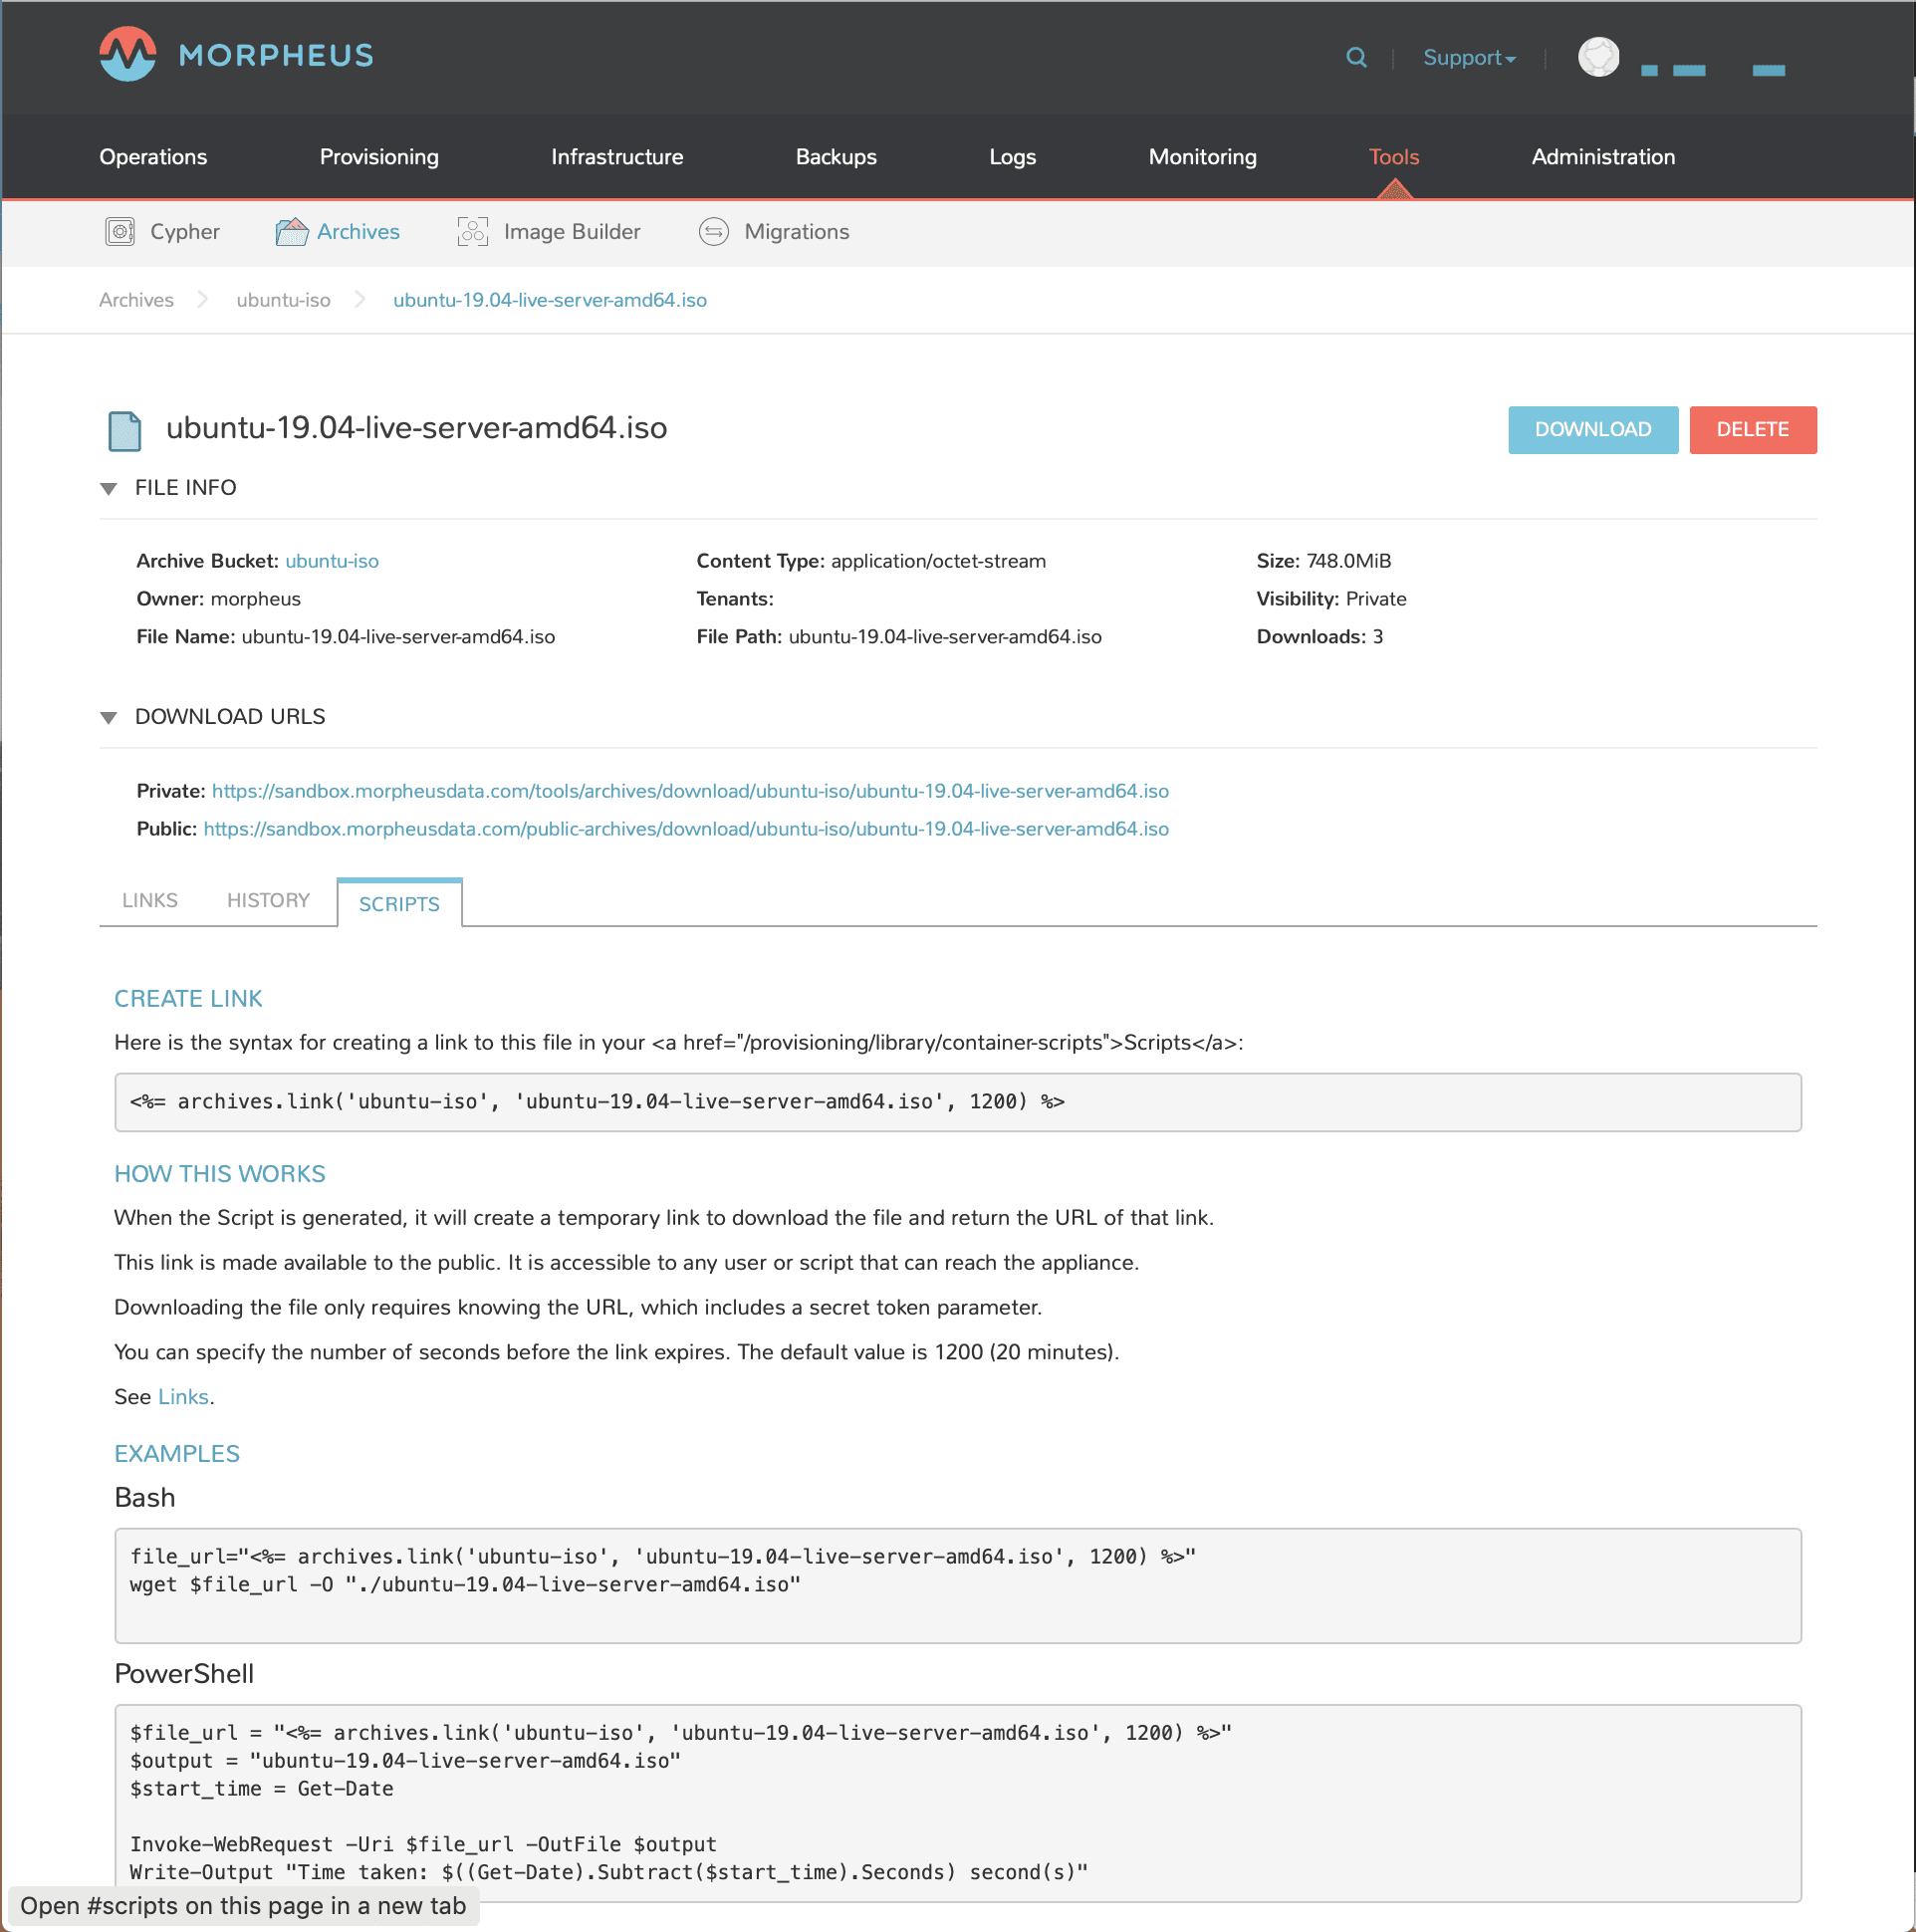This screenshot has width=1916, height=1932.
Task: Open the Migrations icon
Action: 713,232
